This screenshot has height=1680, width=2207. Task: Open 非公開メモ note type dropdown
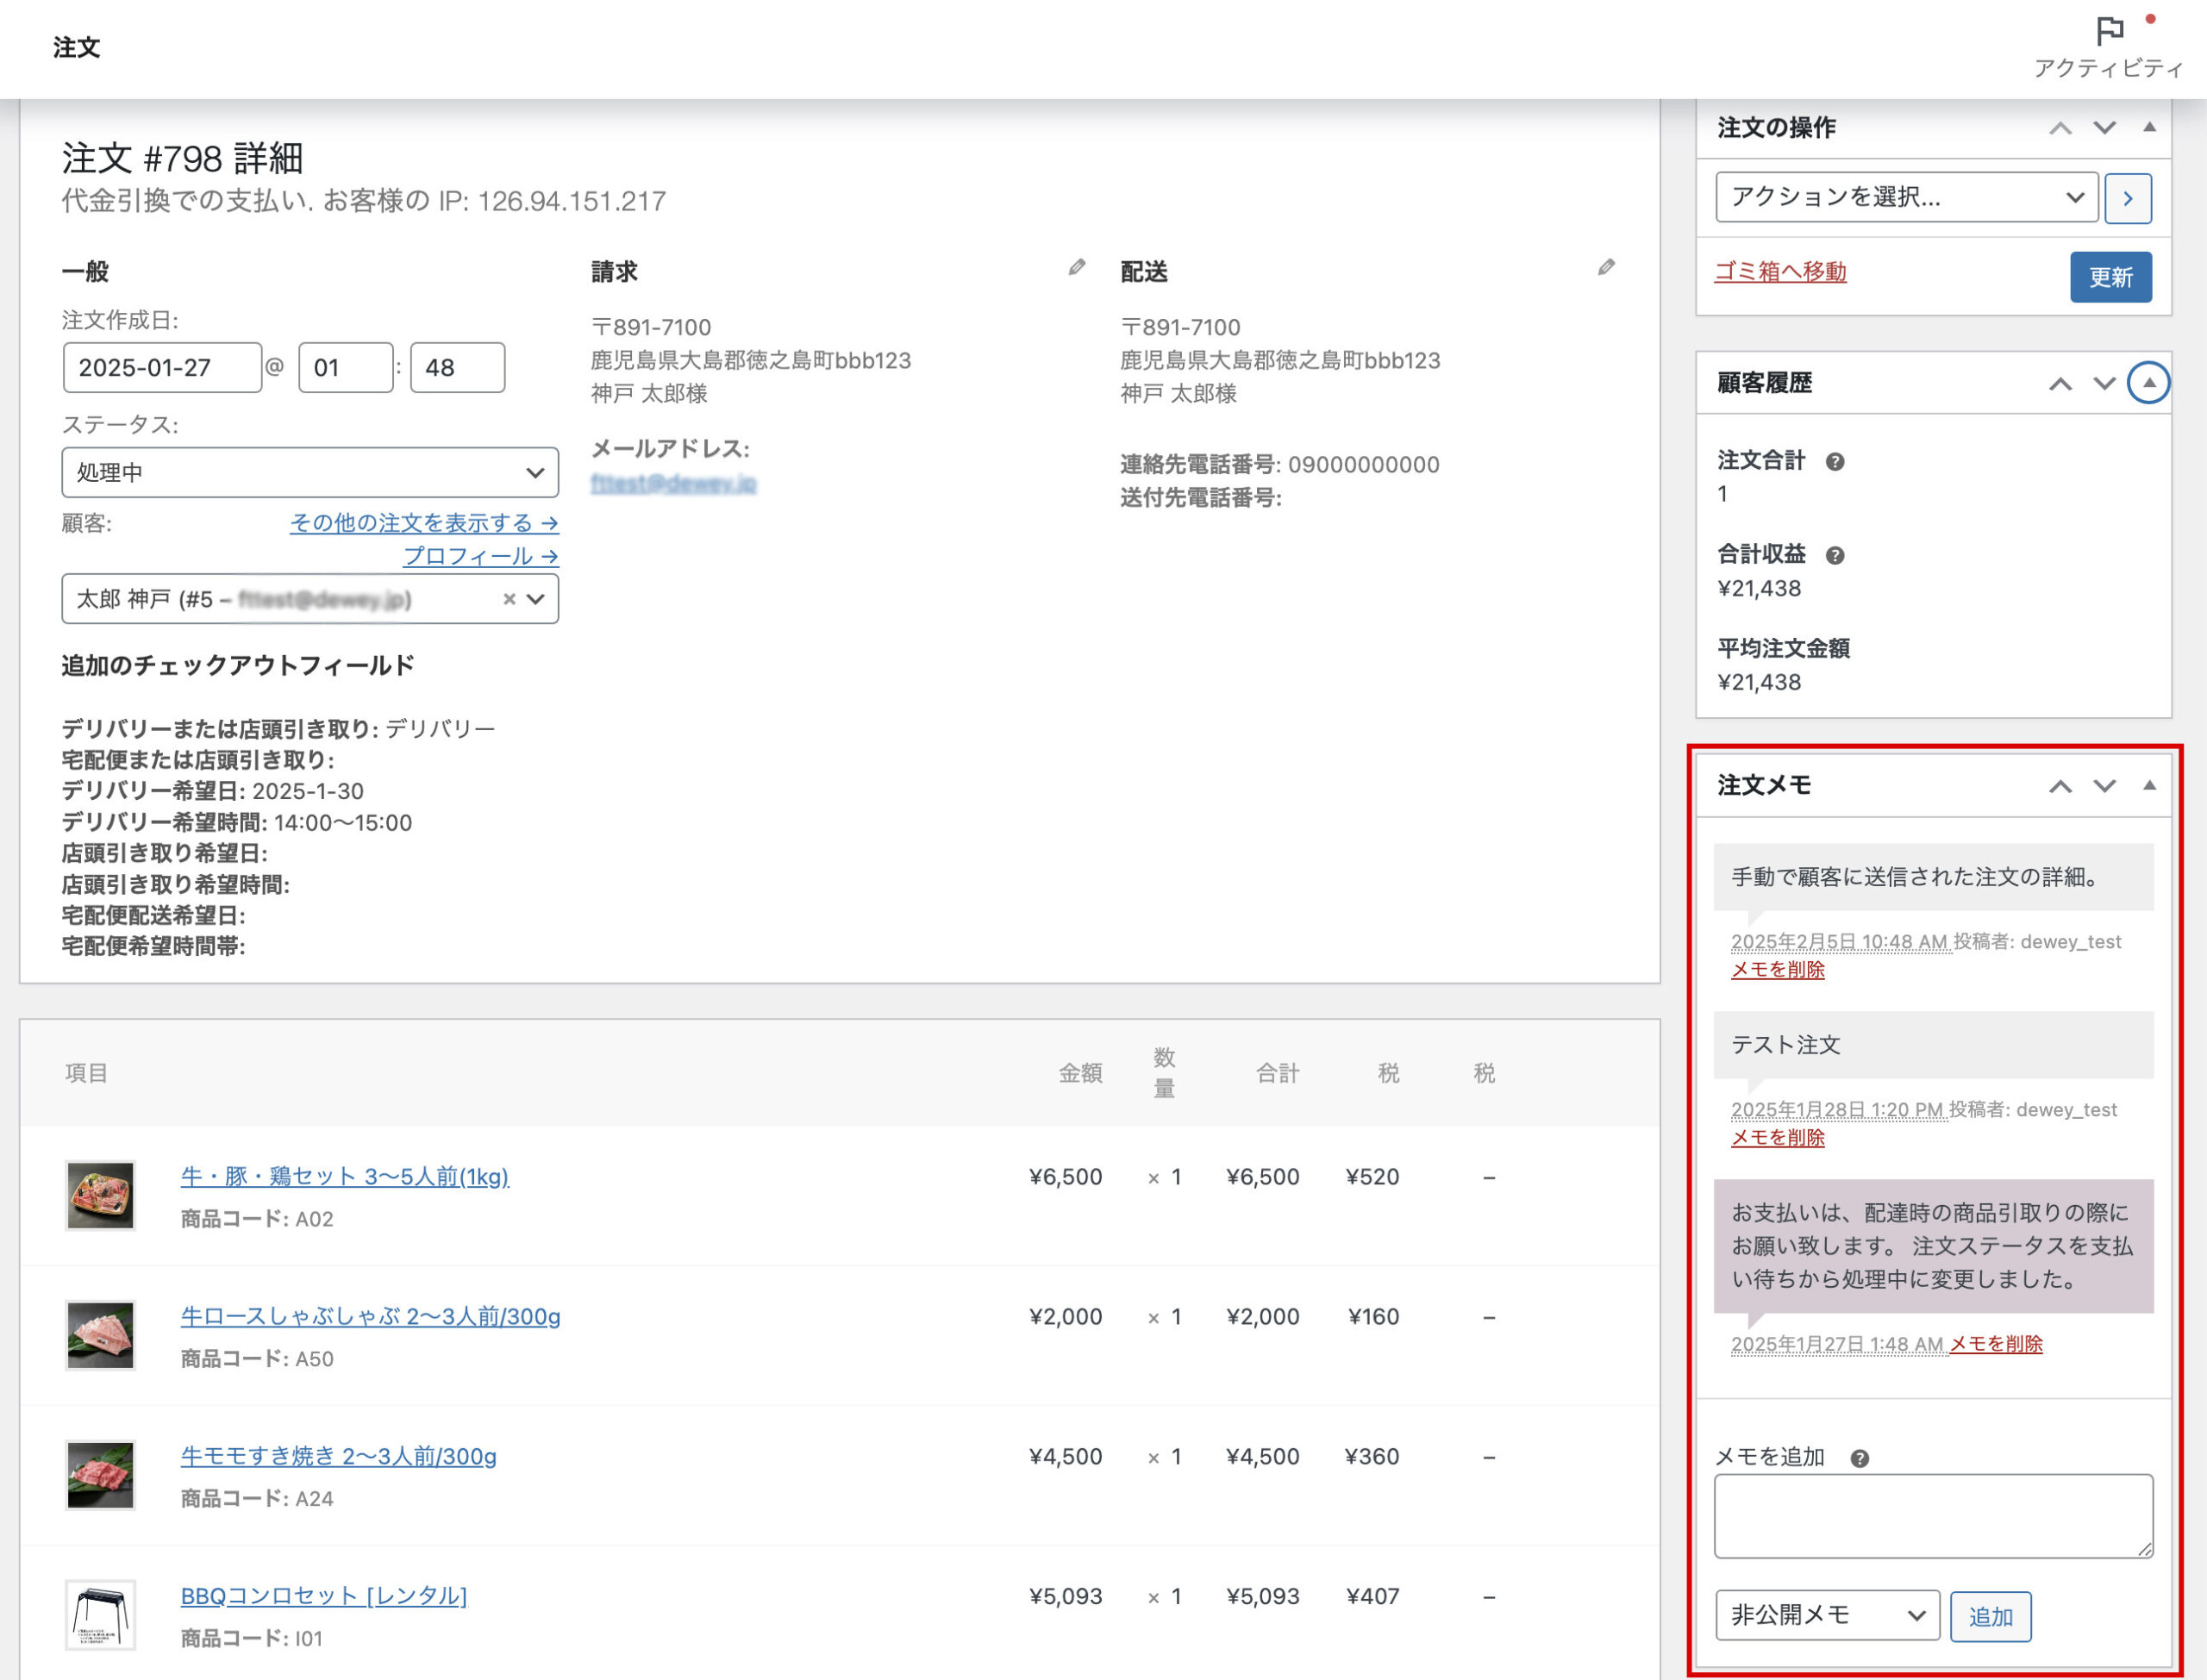[1826, 1615]
